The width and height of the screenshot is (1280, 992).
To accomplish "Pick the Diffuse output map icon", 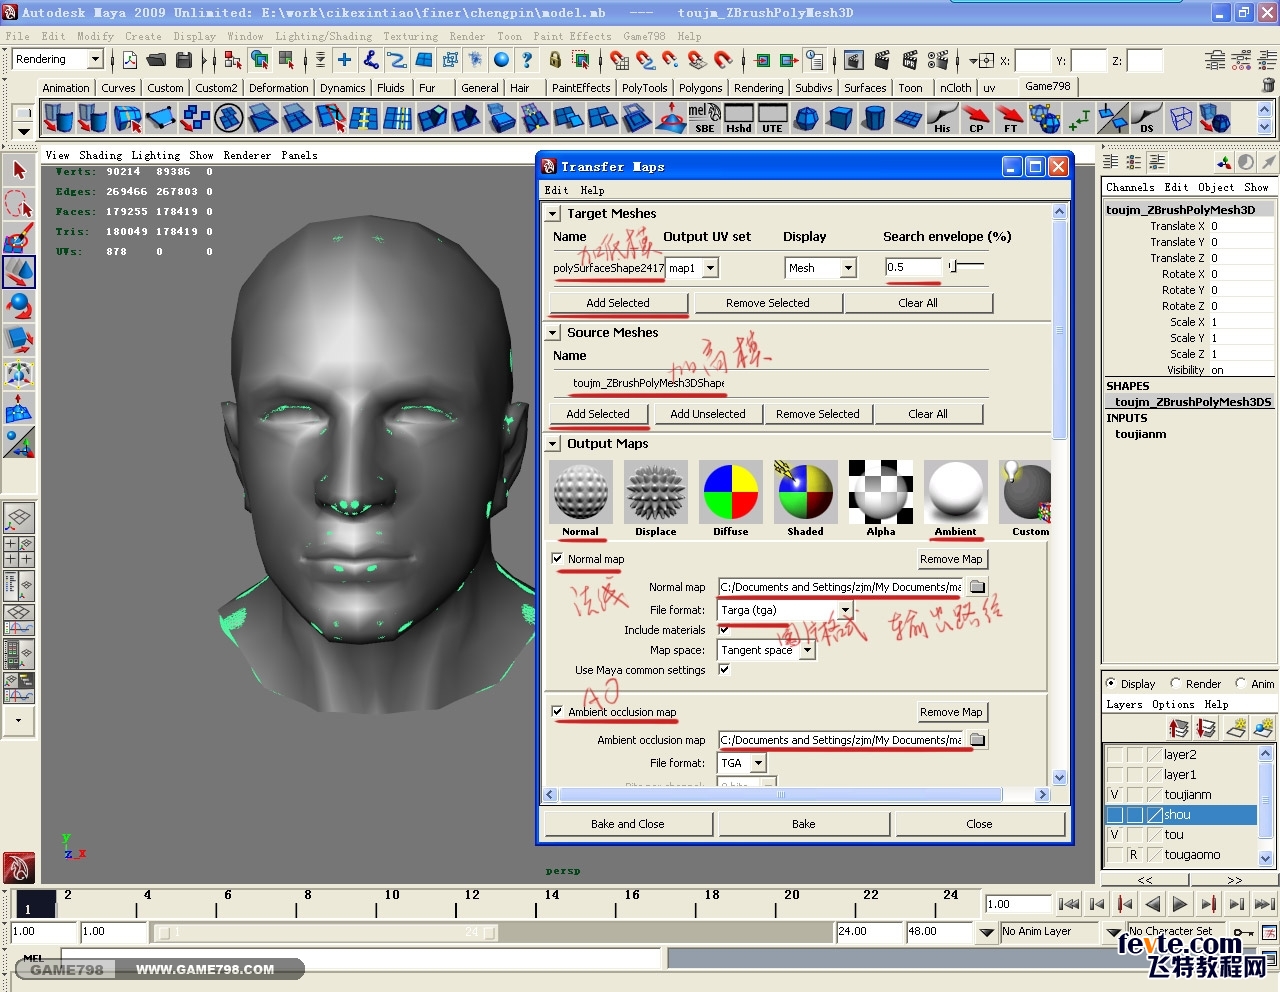I will 731,492.
